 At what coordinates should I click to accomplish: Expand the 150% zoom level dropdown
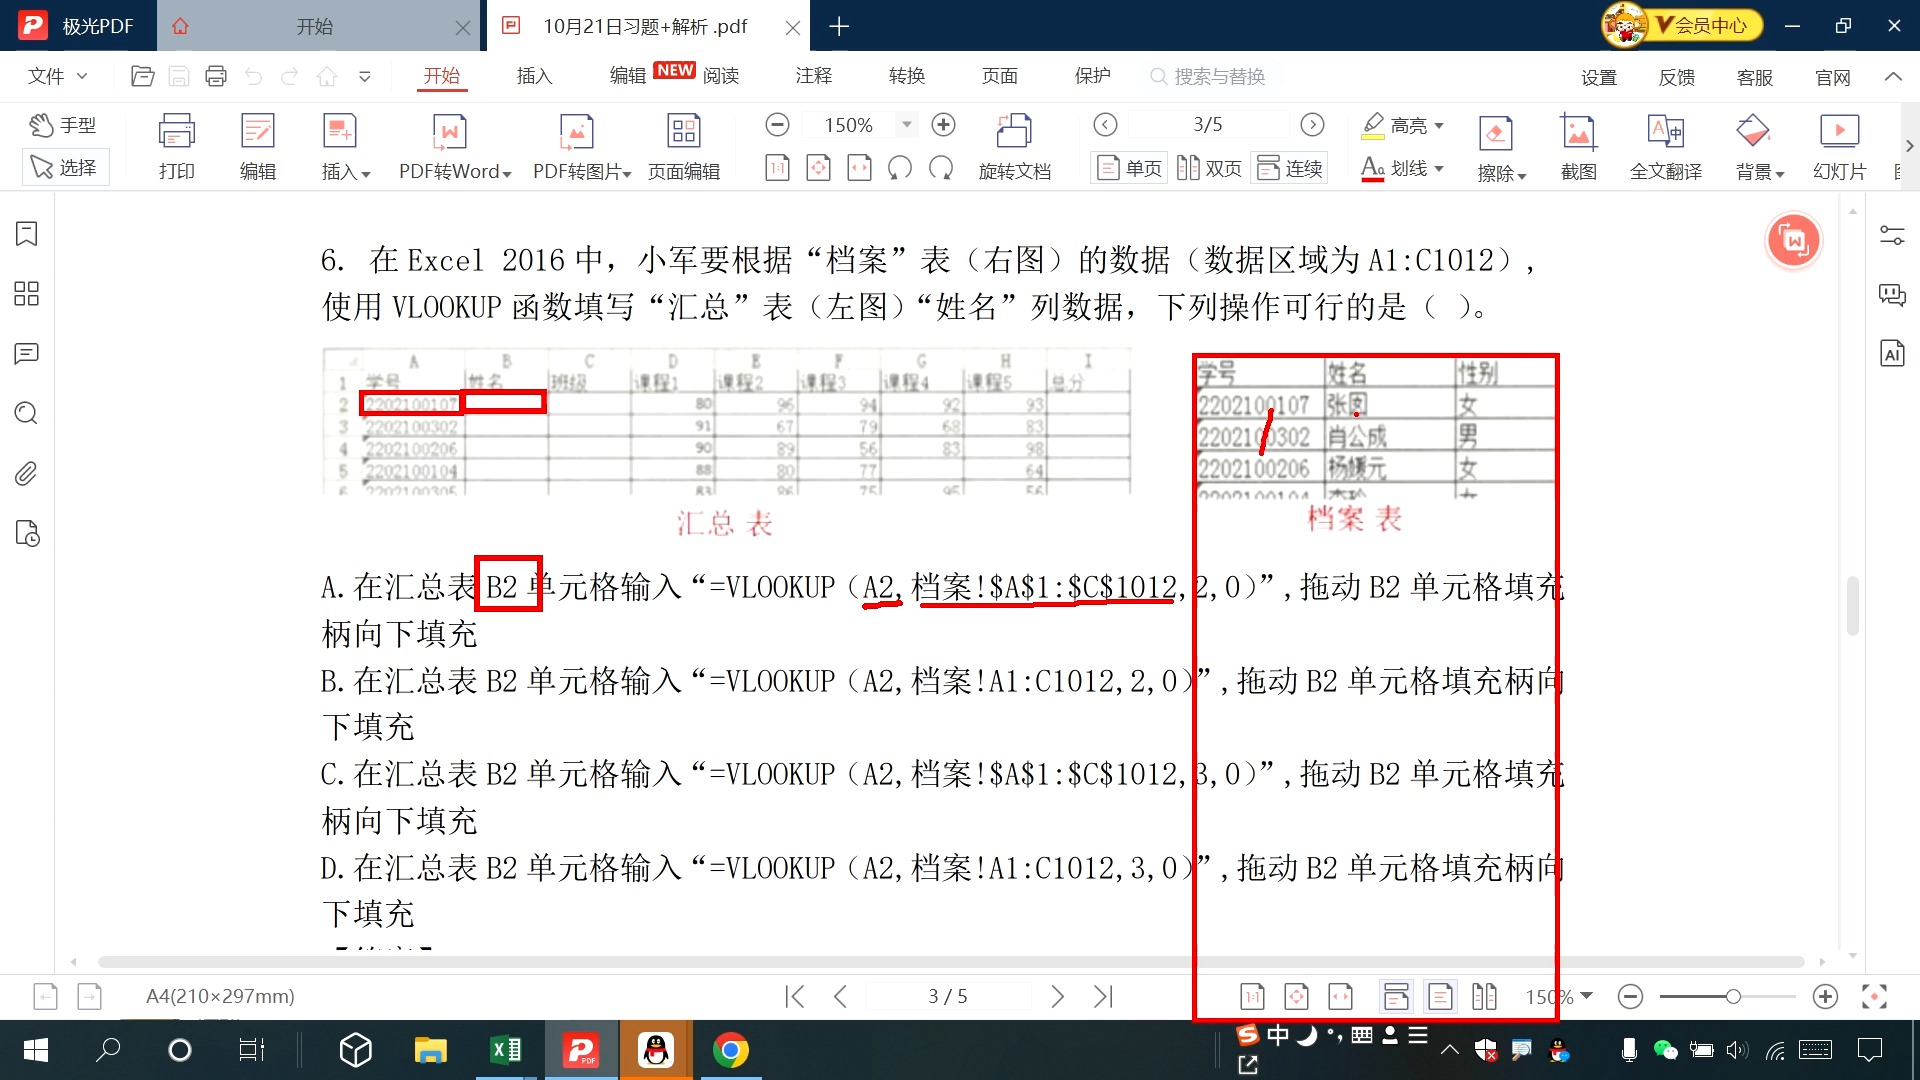pos(907,125)
